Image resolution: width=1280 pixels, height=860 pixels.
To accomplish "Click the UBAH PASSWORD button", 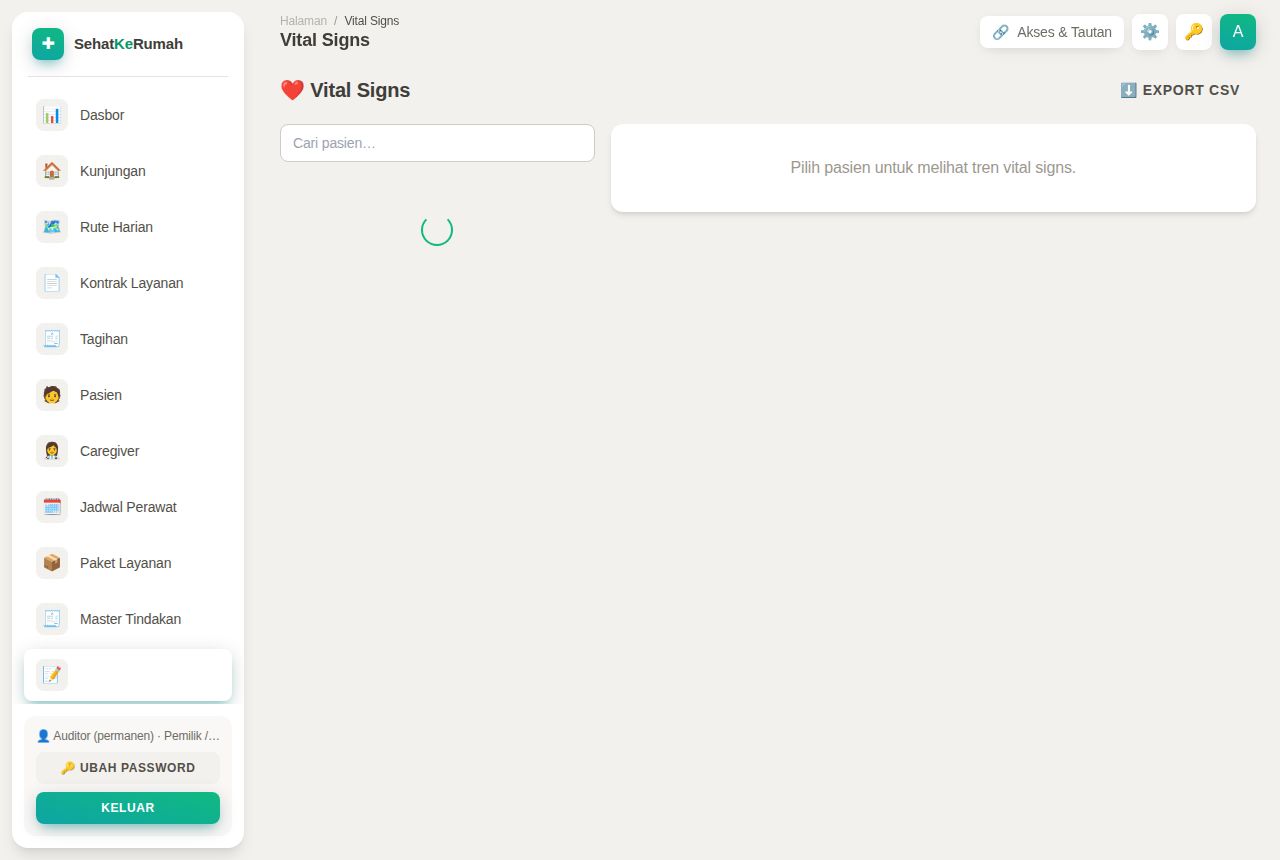I will pos(128,768).
